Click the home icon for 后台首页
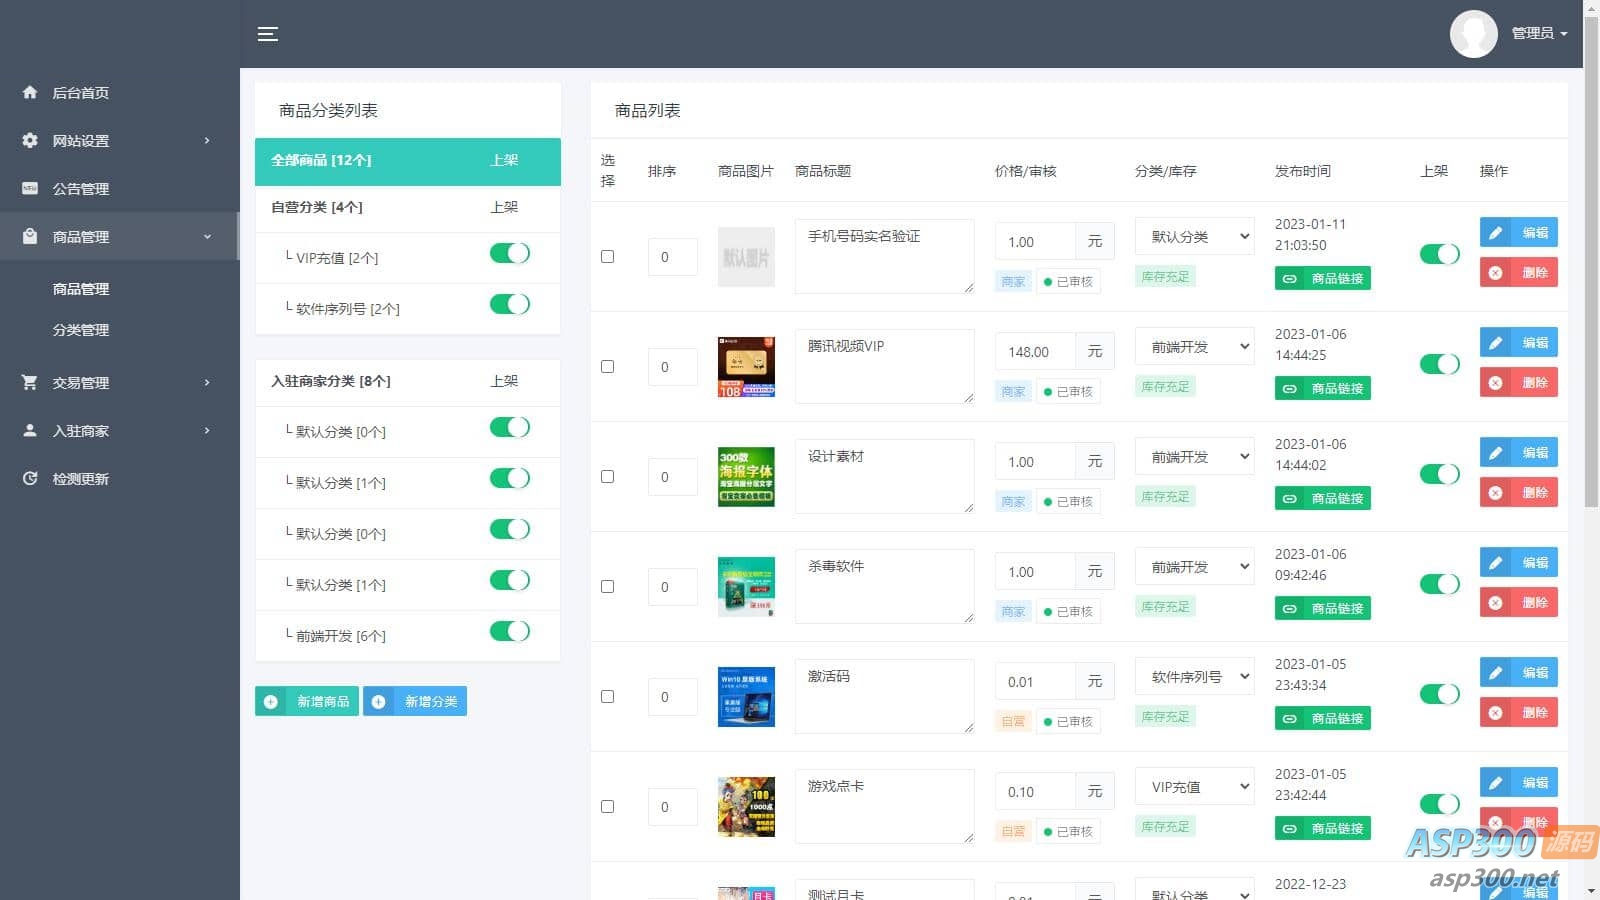 [x=30, y=92]
